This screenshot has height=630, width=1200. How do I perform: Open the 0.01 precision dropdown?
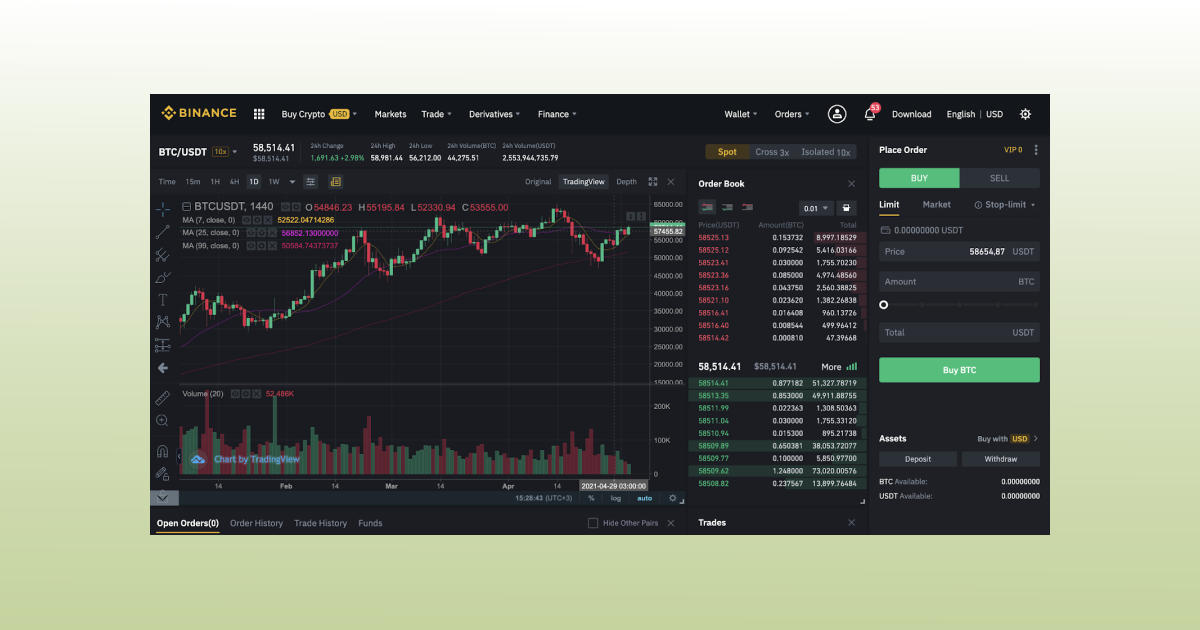pos(816,206)
